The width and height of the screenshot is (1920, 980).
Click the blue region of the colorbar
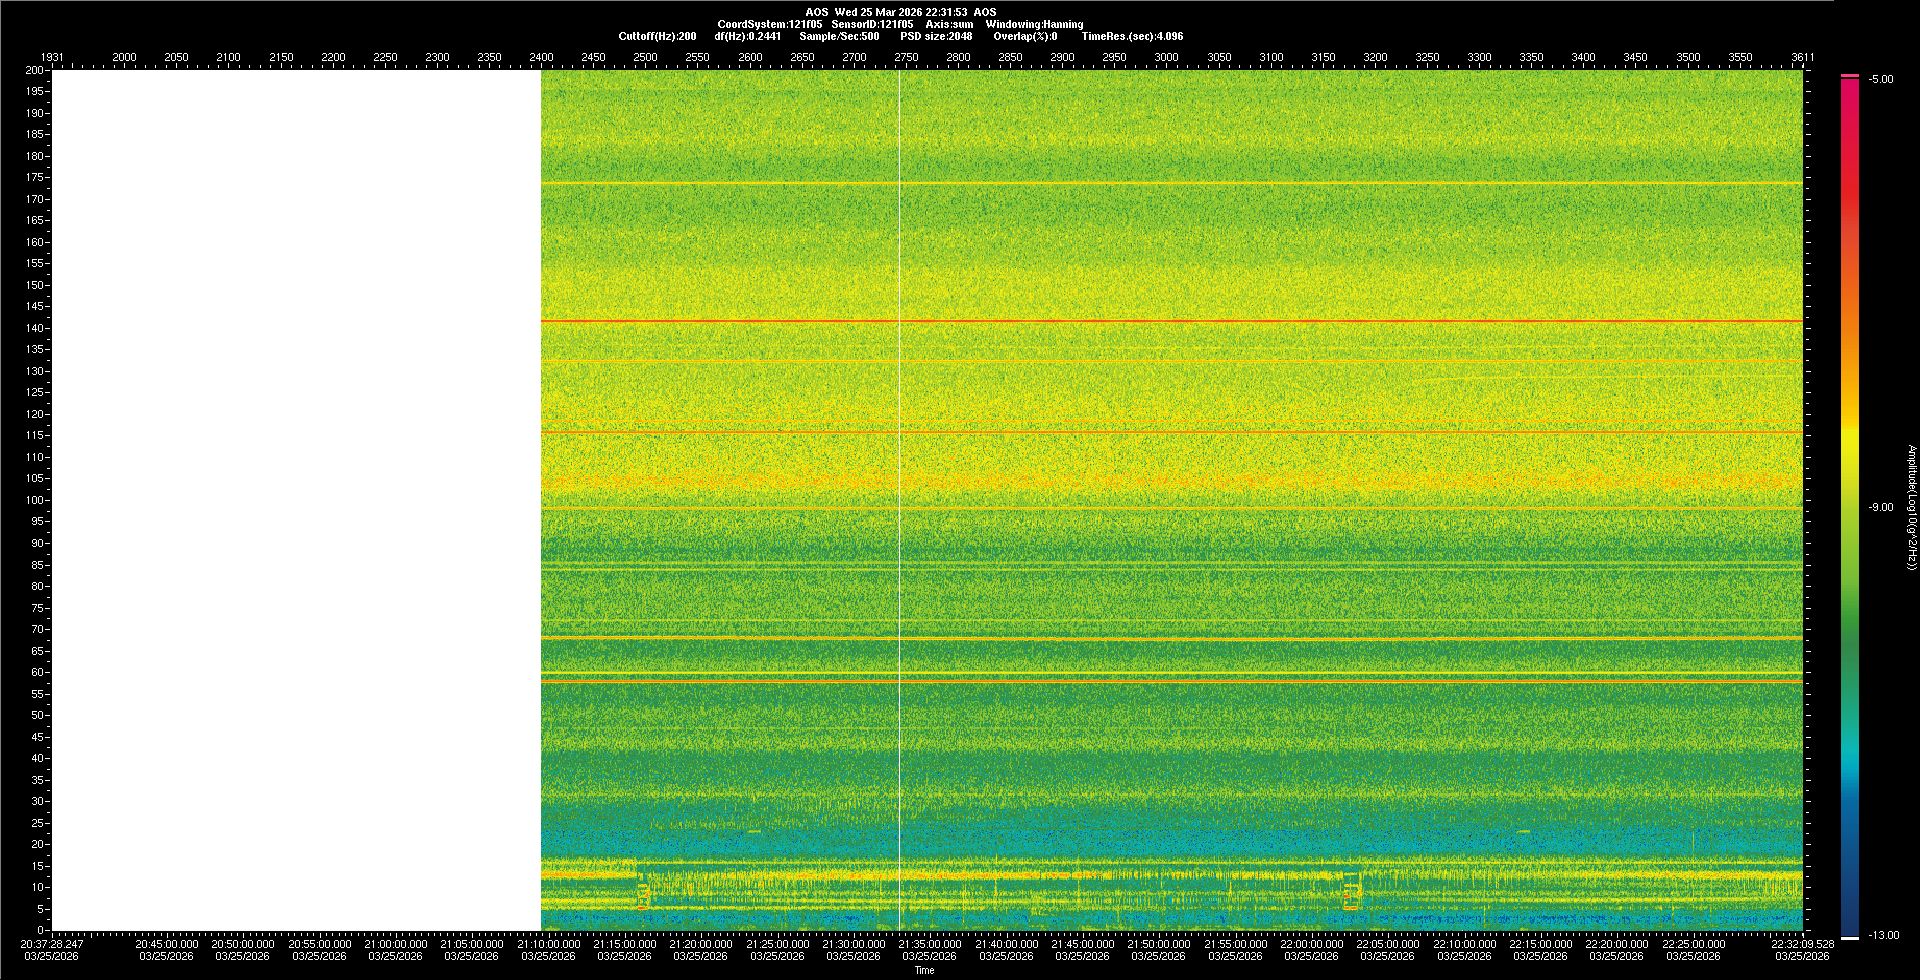pos(1850,860)
